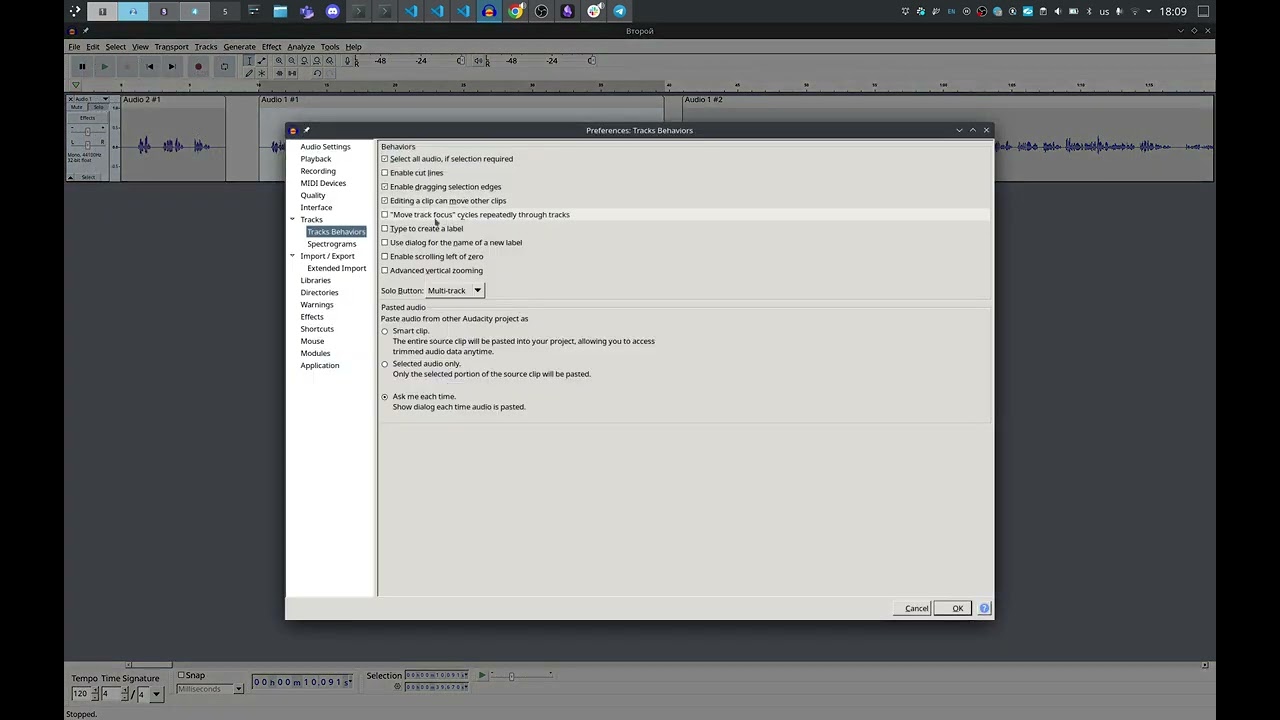Click the green Play button
Screen dimensions: 1280x720
pos(104,67)
